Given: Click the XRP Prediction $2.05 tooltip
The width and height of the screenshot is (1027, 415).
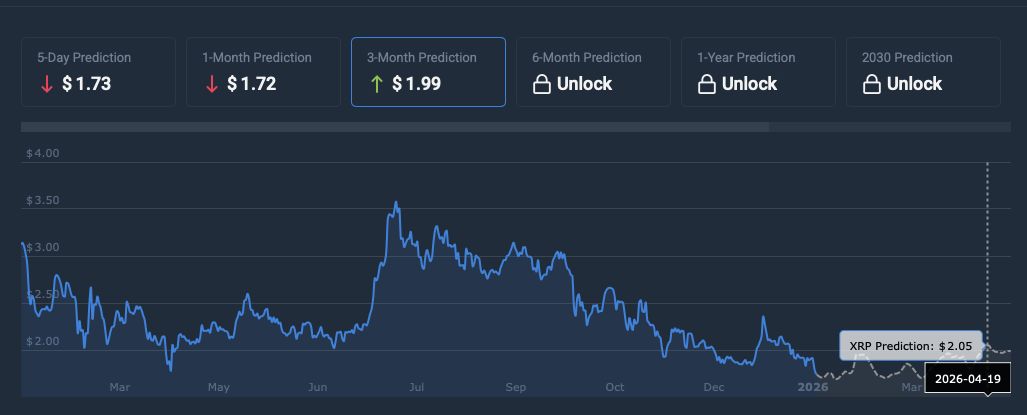Looking at the screenshot, I should click(910, 345).
